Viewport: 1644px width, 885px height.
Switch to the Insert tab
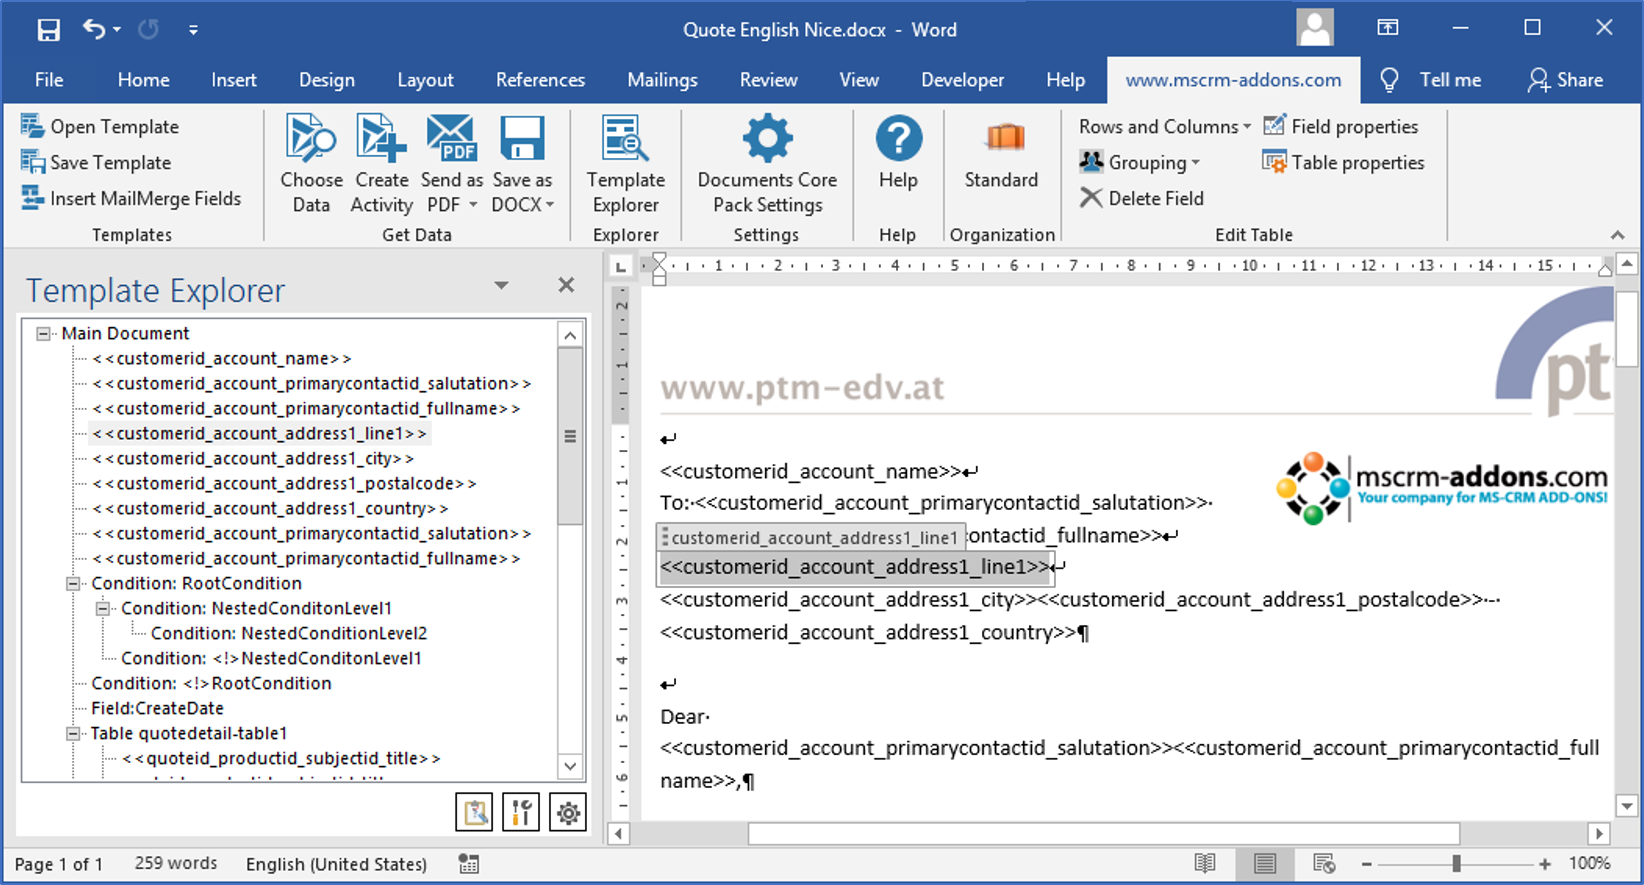[234, 80]
